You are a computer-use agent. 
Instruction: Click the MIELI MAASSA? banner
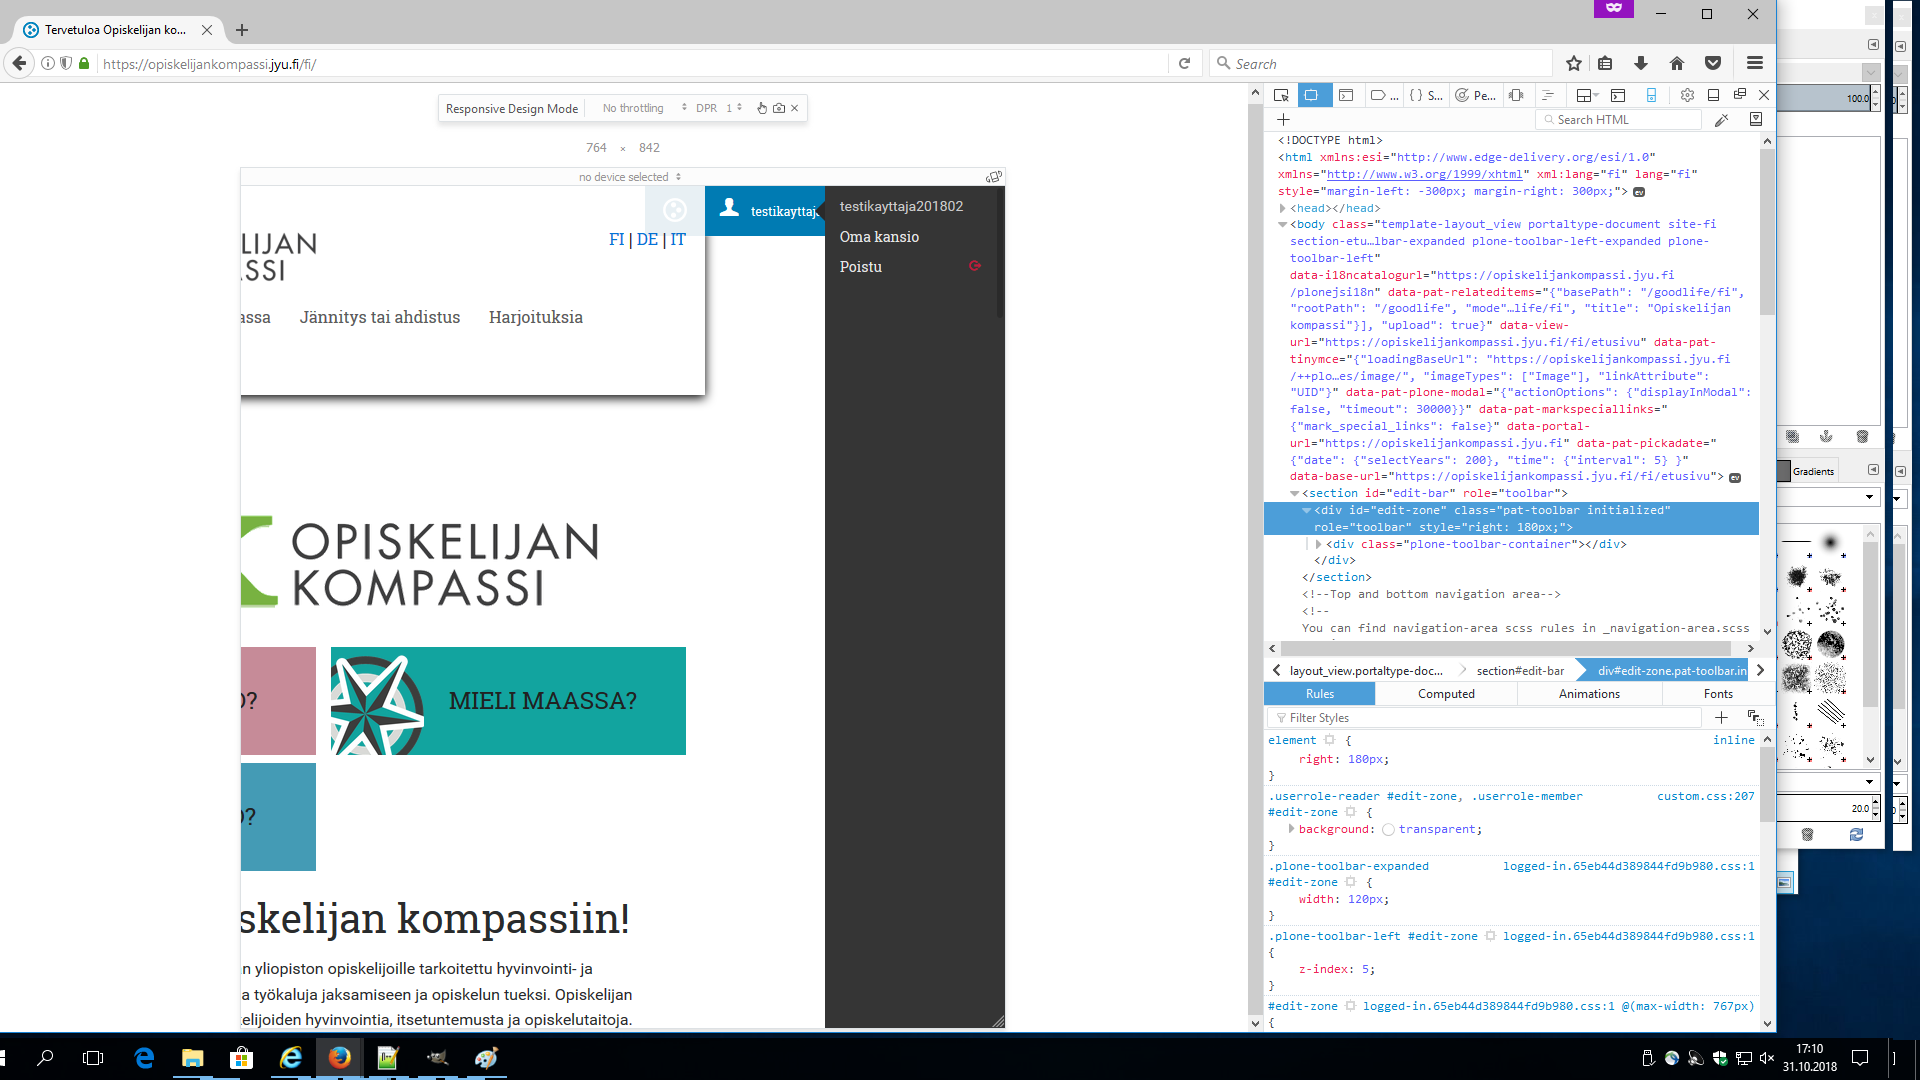508,701
